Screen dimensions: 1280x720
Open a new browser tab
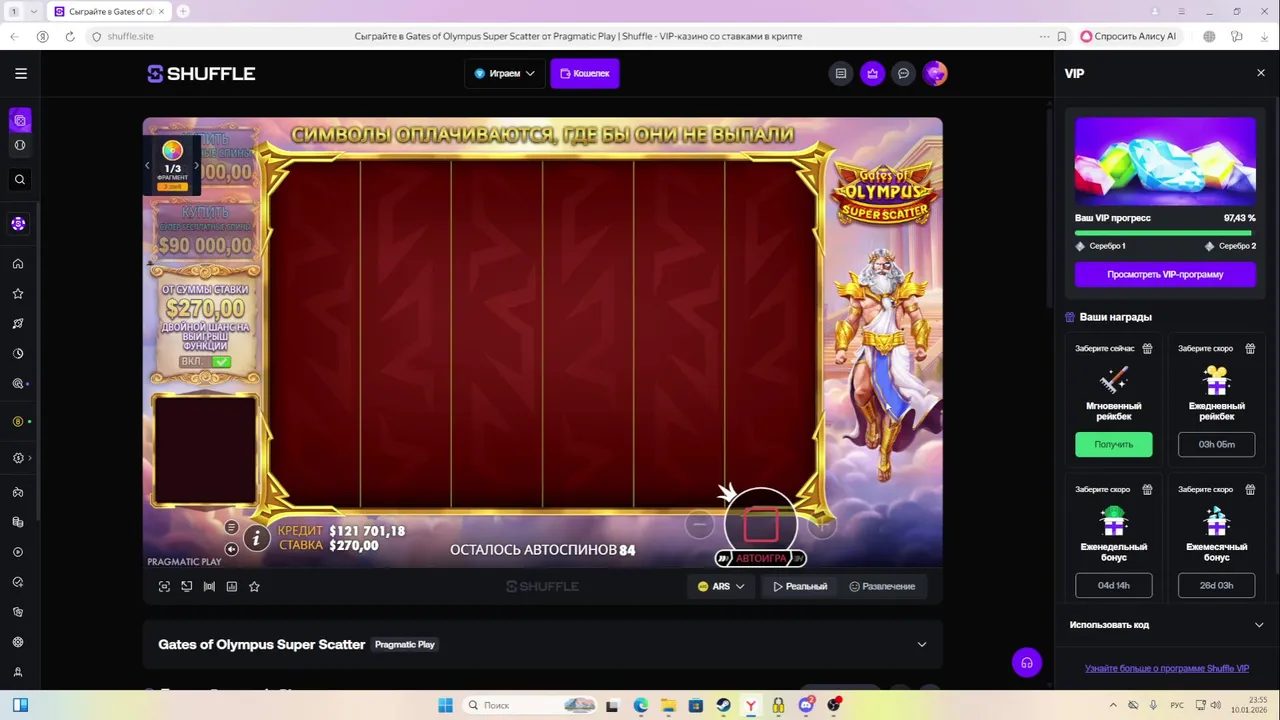[x=183, y=11]
